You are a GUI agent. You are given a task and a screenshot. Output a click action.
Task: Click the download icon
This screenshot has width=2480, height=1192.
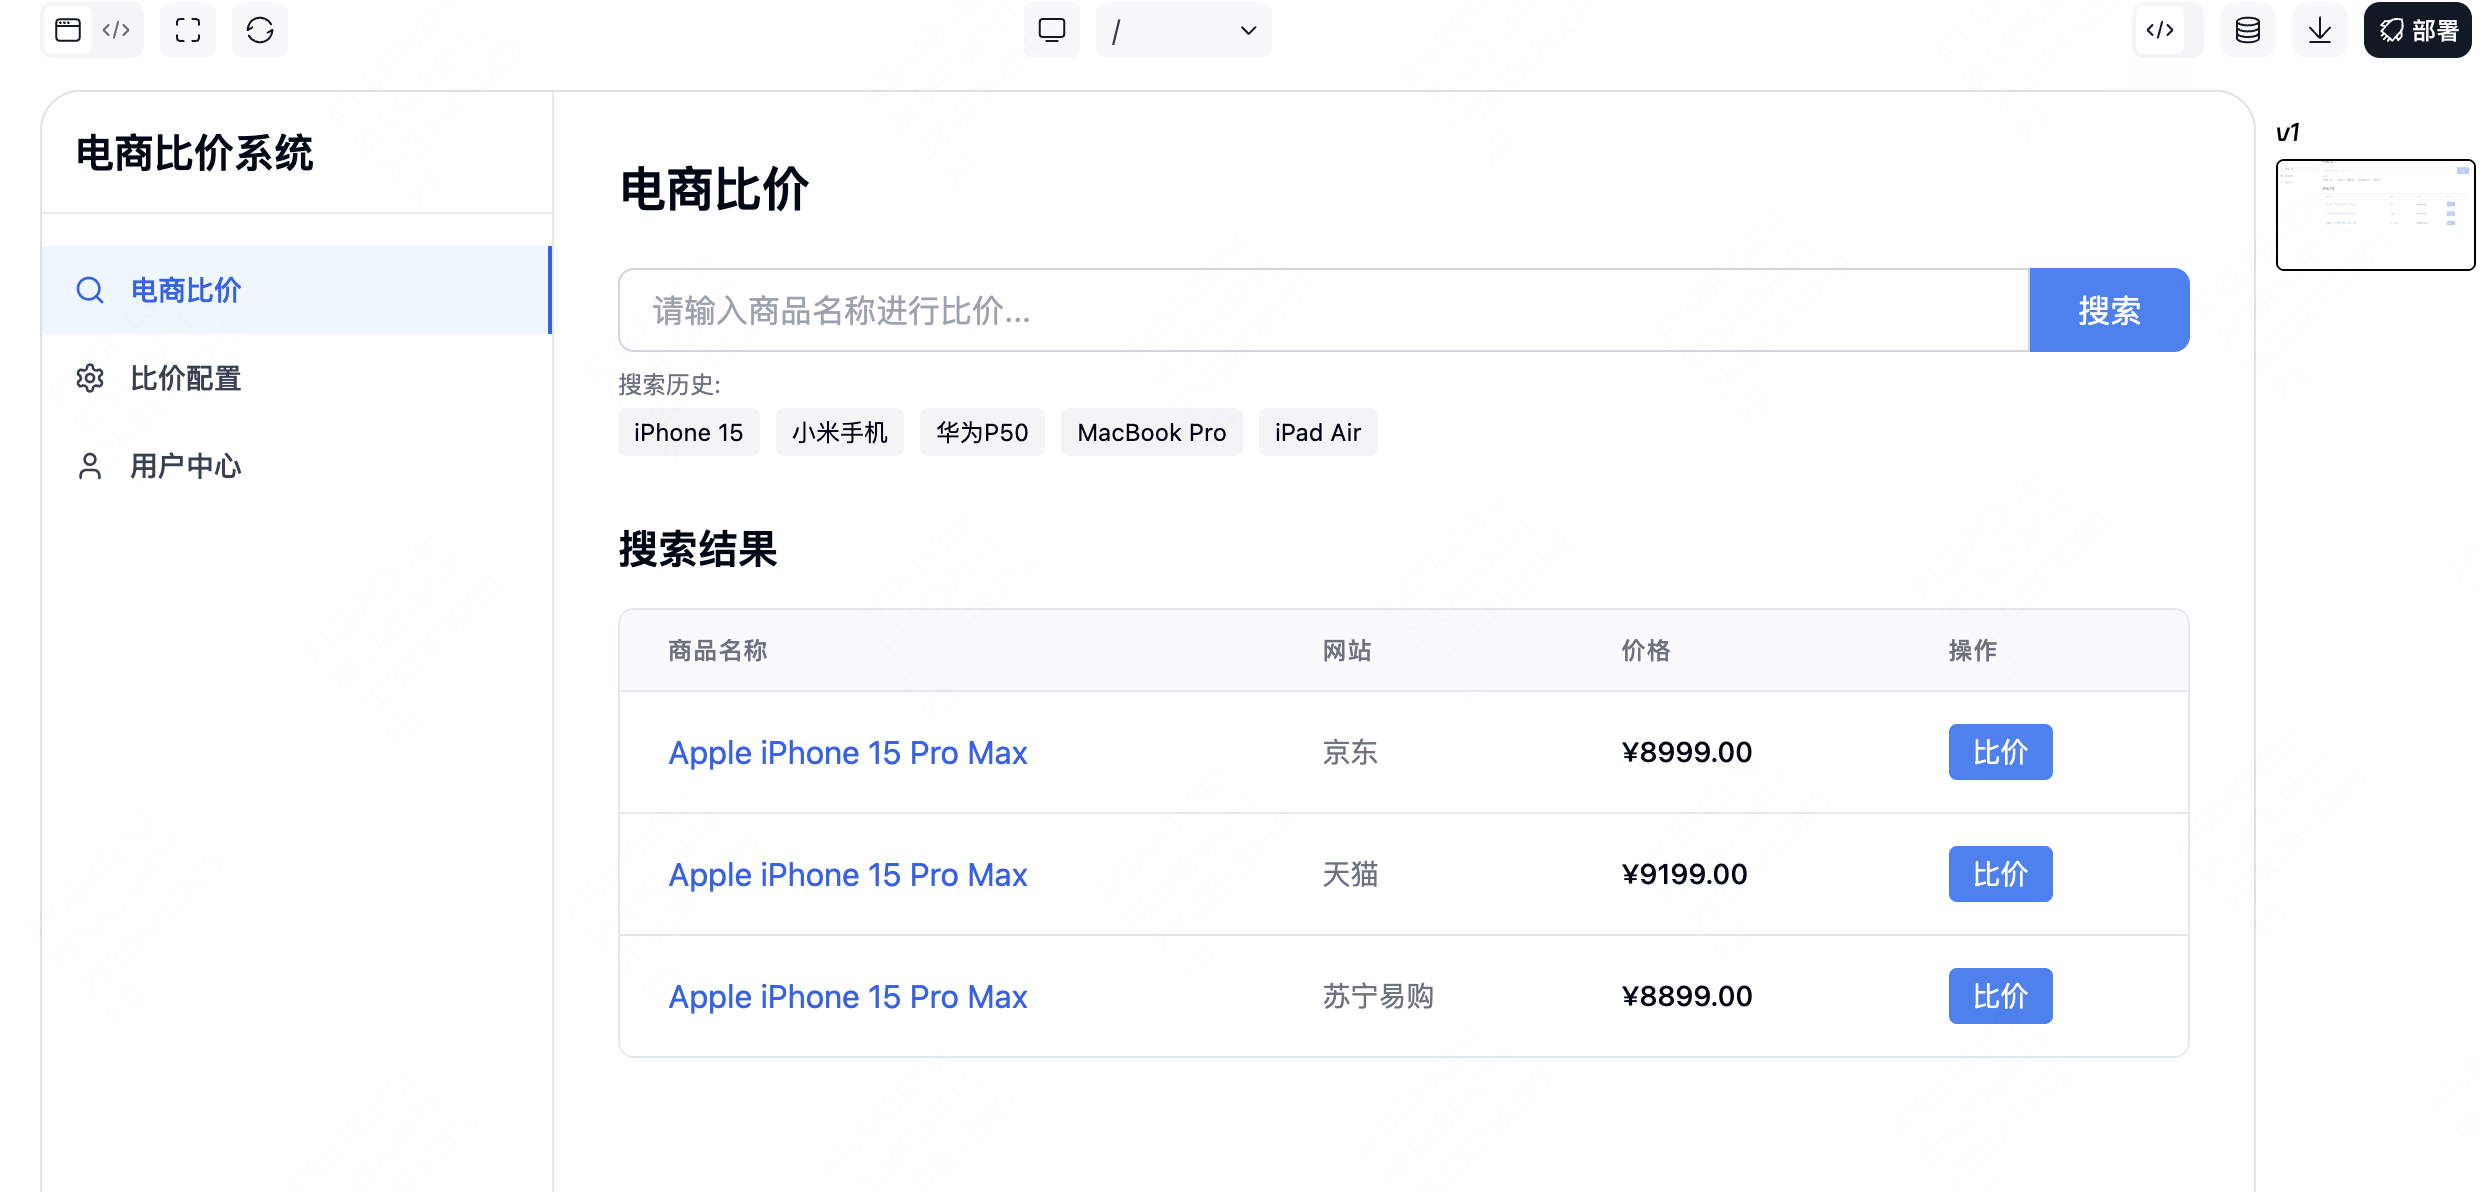(2320, 30)
